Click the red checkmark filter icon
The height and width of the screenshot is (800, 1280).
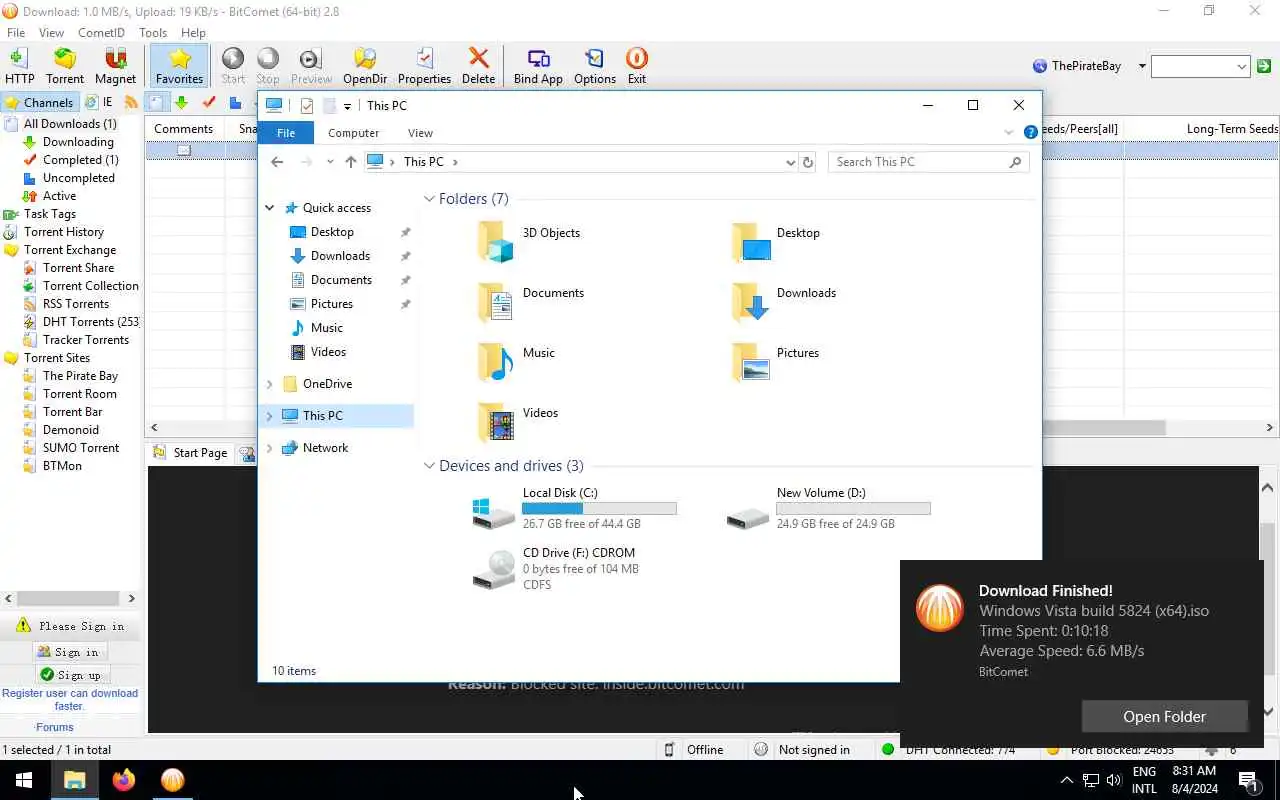click(209, 102)
